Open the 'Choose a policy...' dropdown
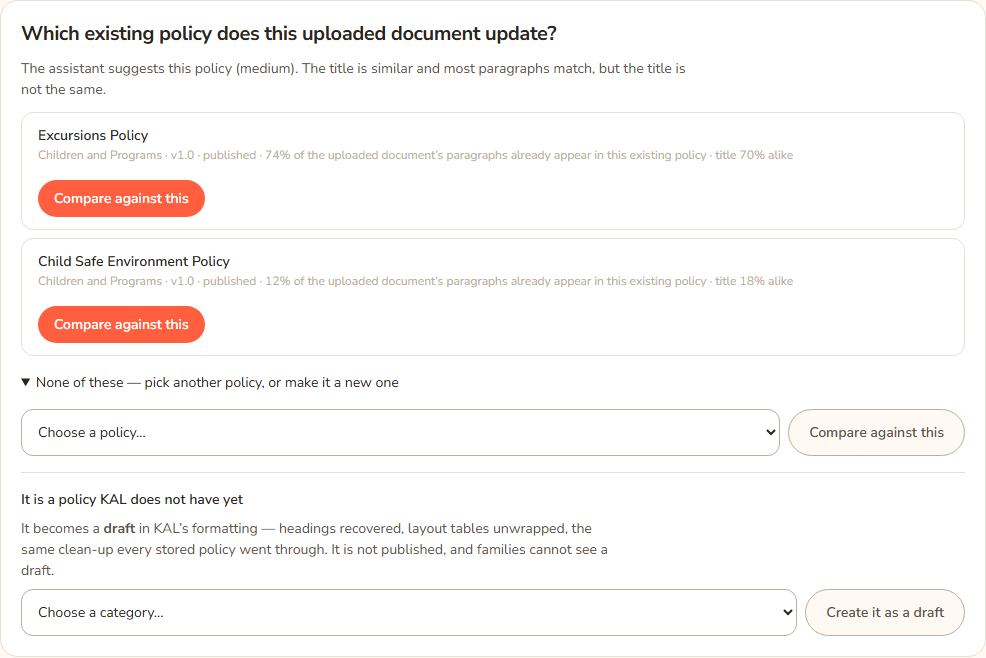The image size is (986, 658). pyautogui.click(x=400, y=433)
